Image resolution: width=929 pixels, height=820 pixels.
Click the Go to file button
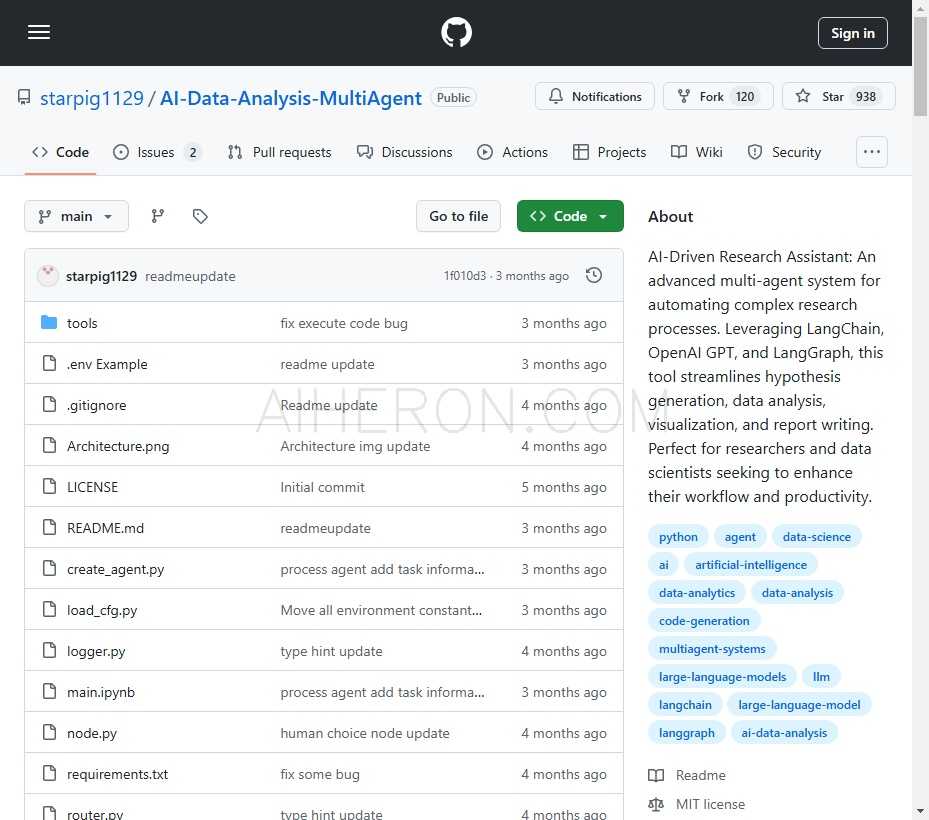(x=459, y=216)
